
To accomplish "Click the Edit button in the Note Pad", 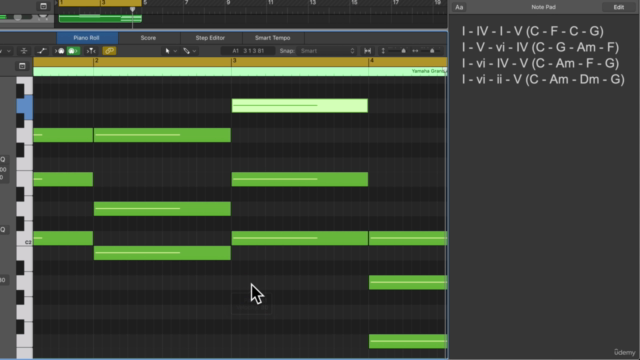I will [x=618, y=7].
